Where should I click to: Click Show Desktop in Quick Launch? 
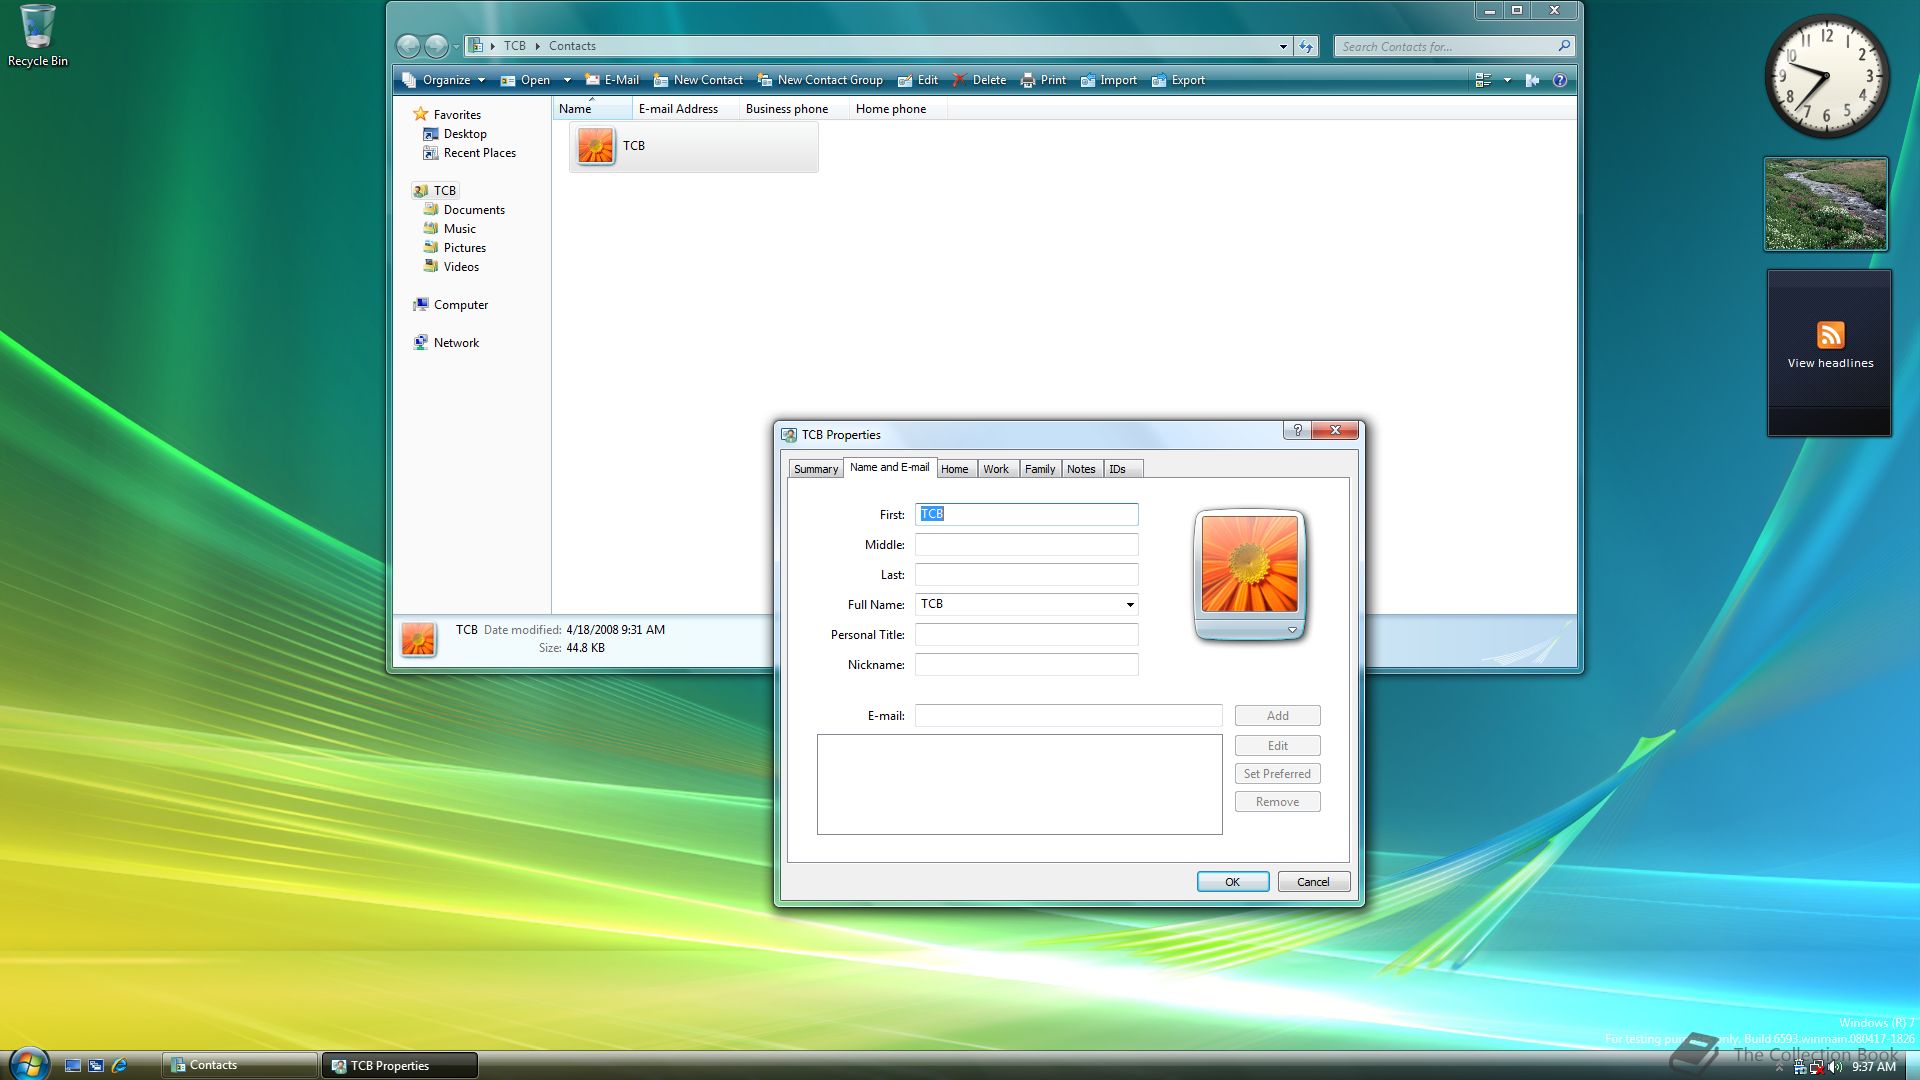[72, 1066]
